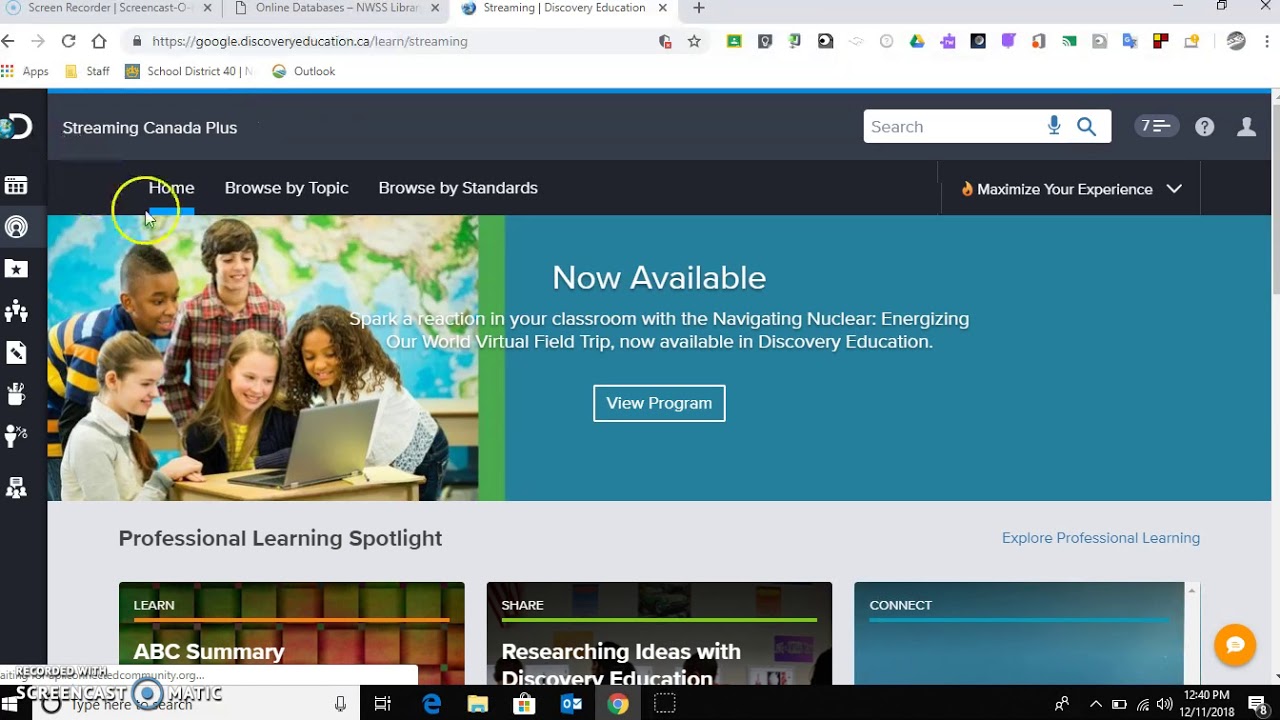The width and height of the screenshot is (1280, 720).
Task: Open the 7 items quicklist menu
Action: coord(1156,126)
